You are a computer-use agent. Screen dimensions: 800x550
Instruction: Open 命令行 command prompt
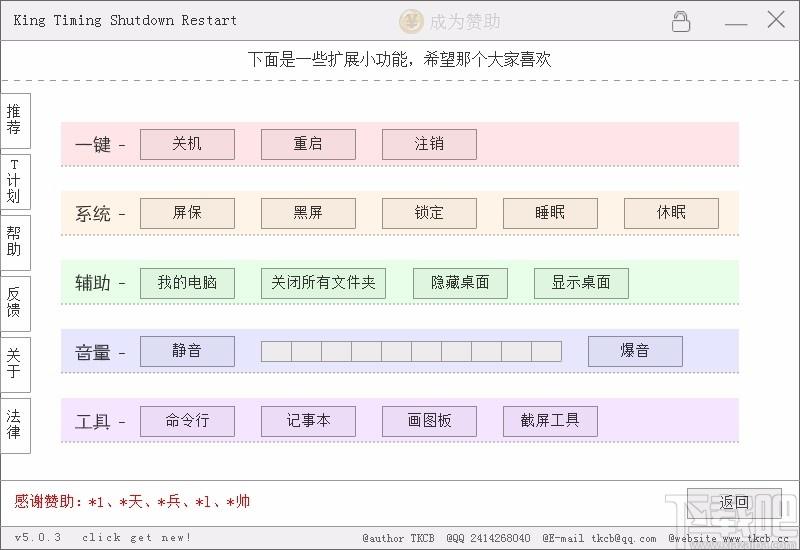(x=187, y=421)
